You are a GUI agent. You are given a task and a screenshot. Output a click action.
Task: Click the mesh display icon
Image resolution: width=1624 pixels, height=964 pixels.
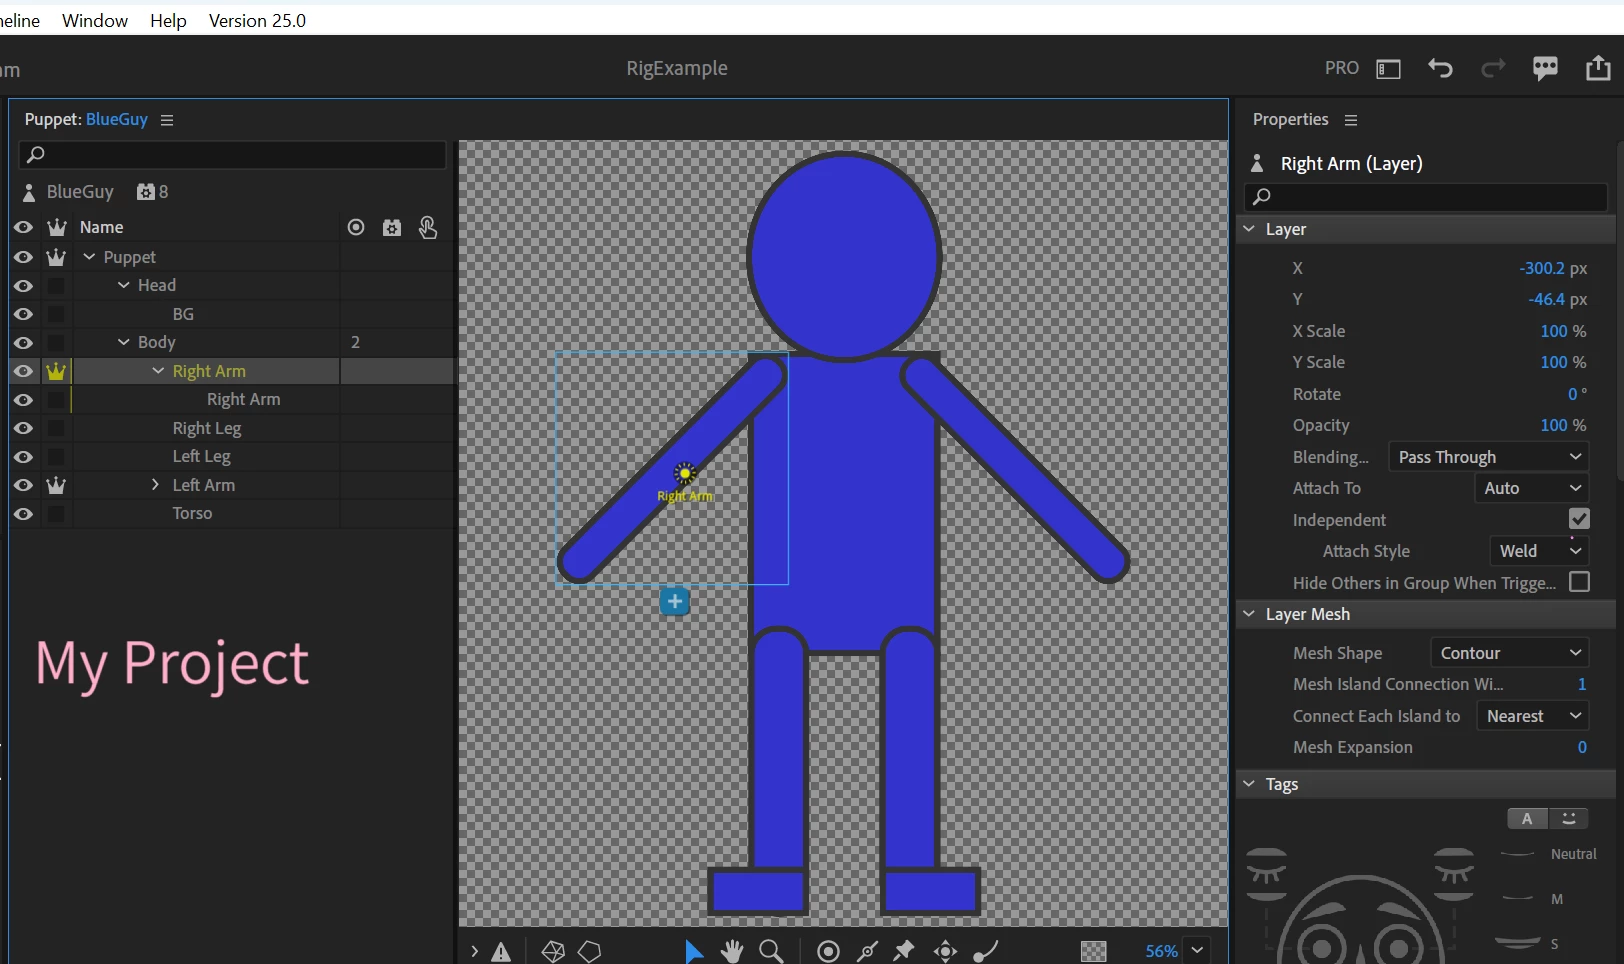553,951
